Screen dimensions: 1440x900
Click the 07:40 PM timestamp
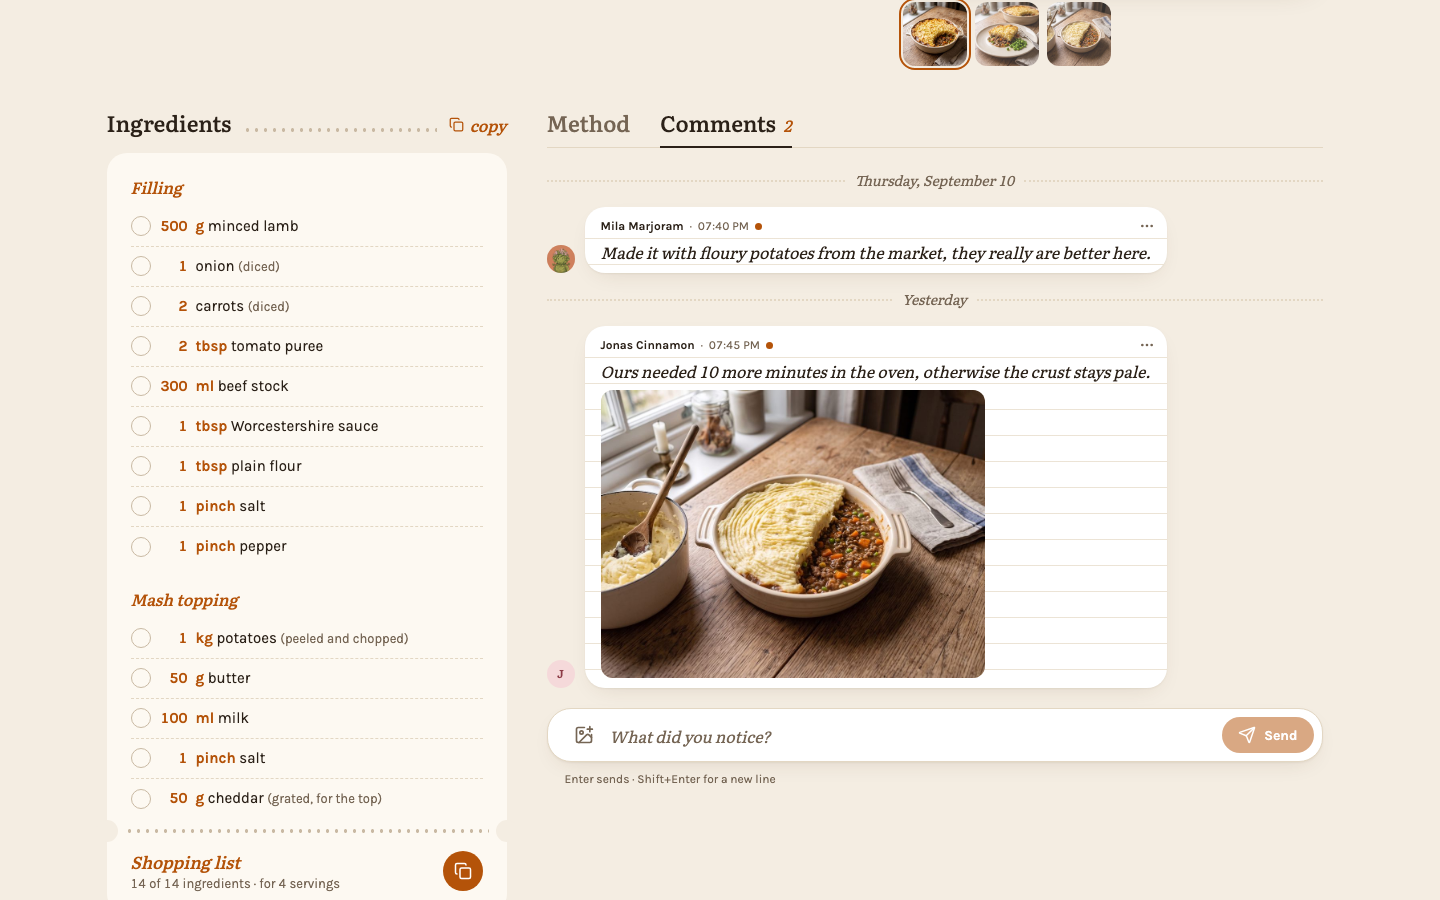click(x=723, y=226)
